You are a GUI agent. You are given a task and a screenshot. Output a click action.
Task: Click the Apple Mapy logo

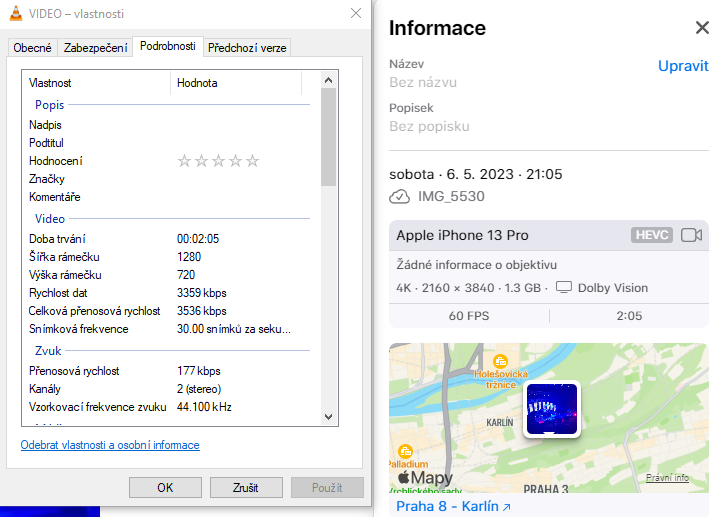(x=425, y=478)
